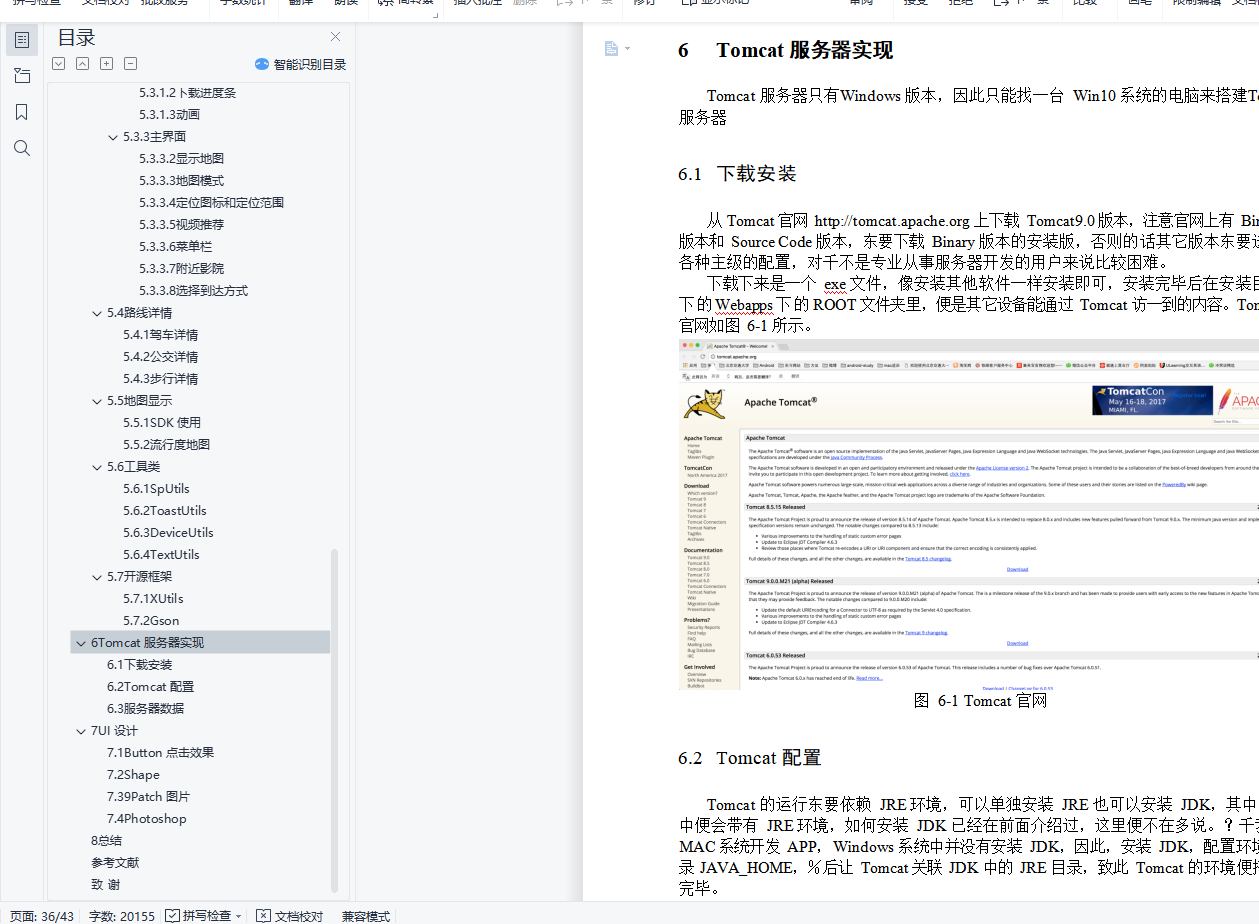Viewport: 1259px width, 924px height.
Task: Click the expand-all arrow in outline header
Action: [58, 64]
